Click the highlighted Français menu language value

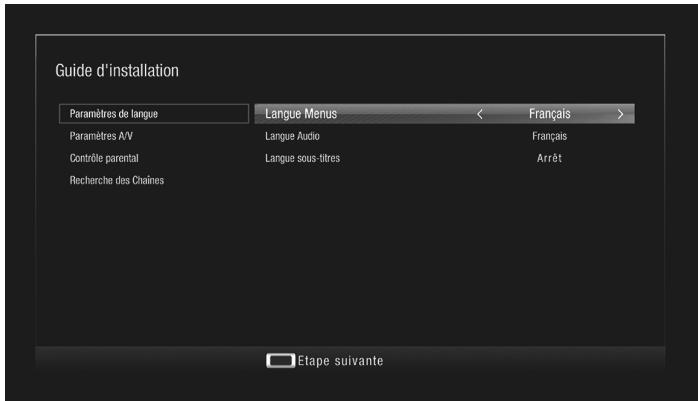coord(549,114)
